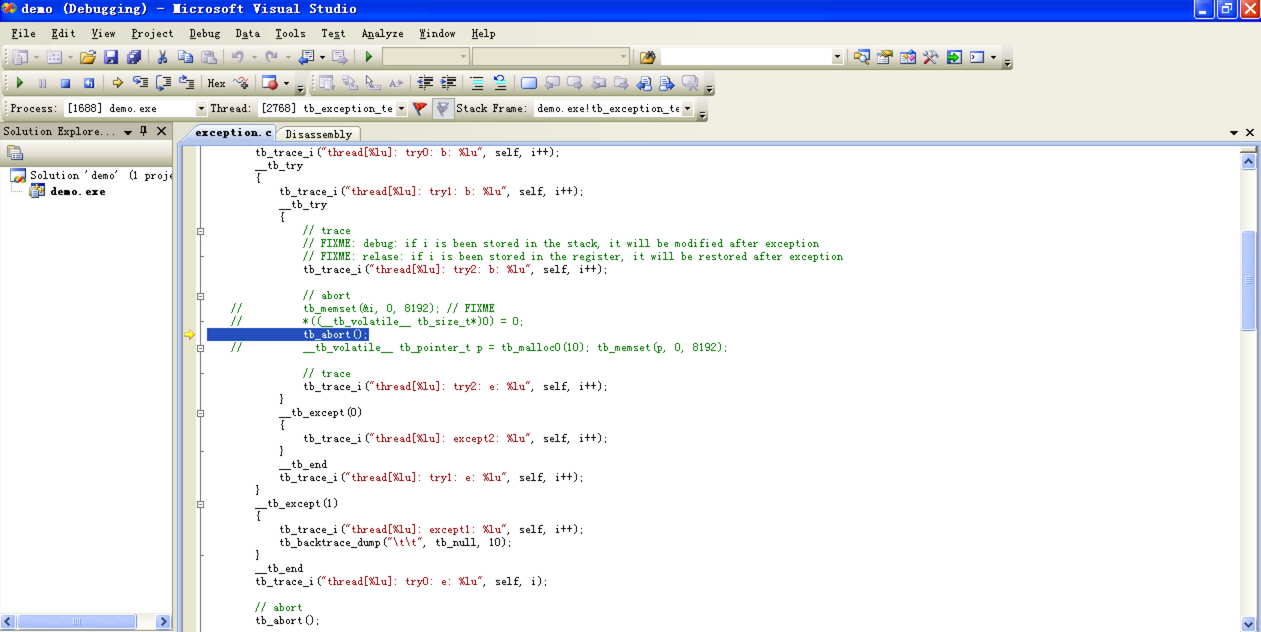
Task: Open the Stack Frame dropdown
Action: [x=688, y=108]
